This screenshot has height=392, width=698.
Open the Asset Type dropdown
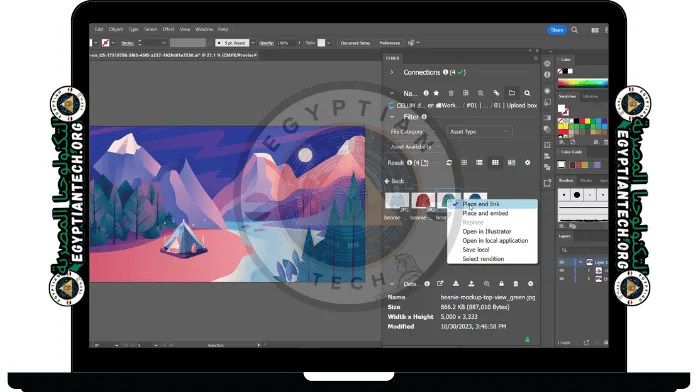[x=479, y=132]
